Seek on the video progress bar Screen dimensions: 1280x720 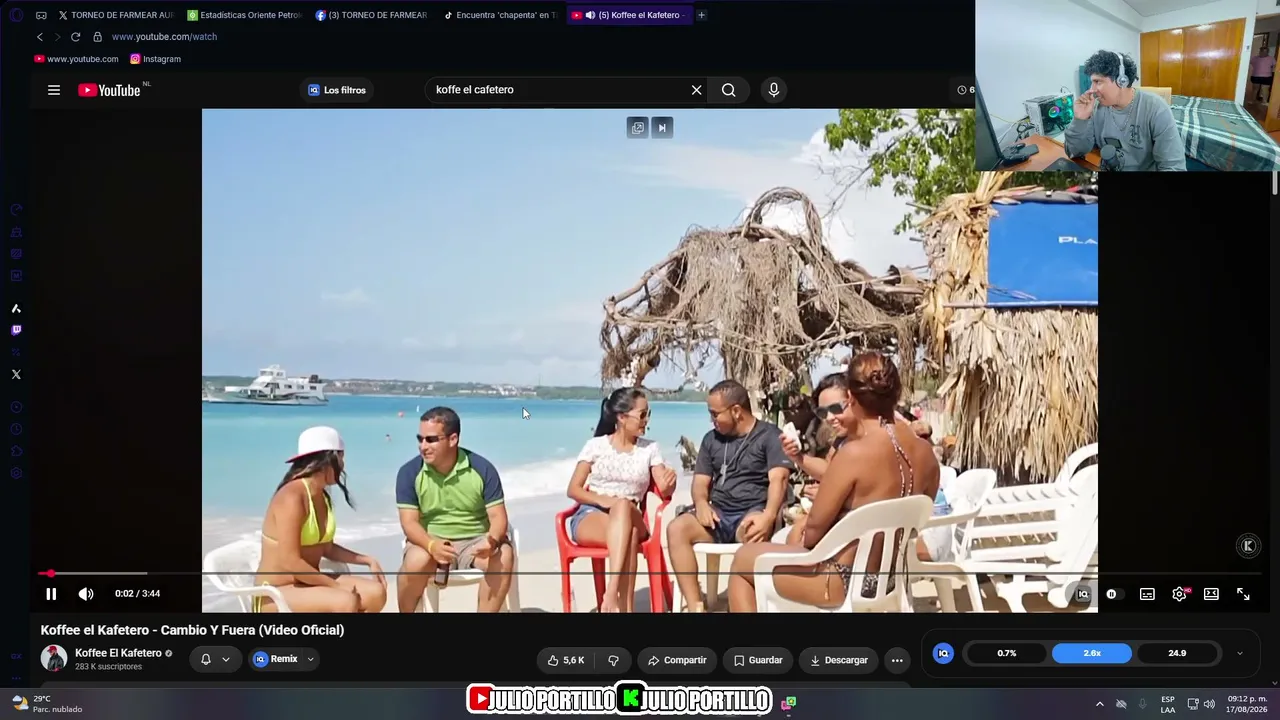650,573
